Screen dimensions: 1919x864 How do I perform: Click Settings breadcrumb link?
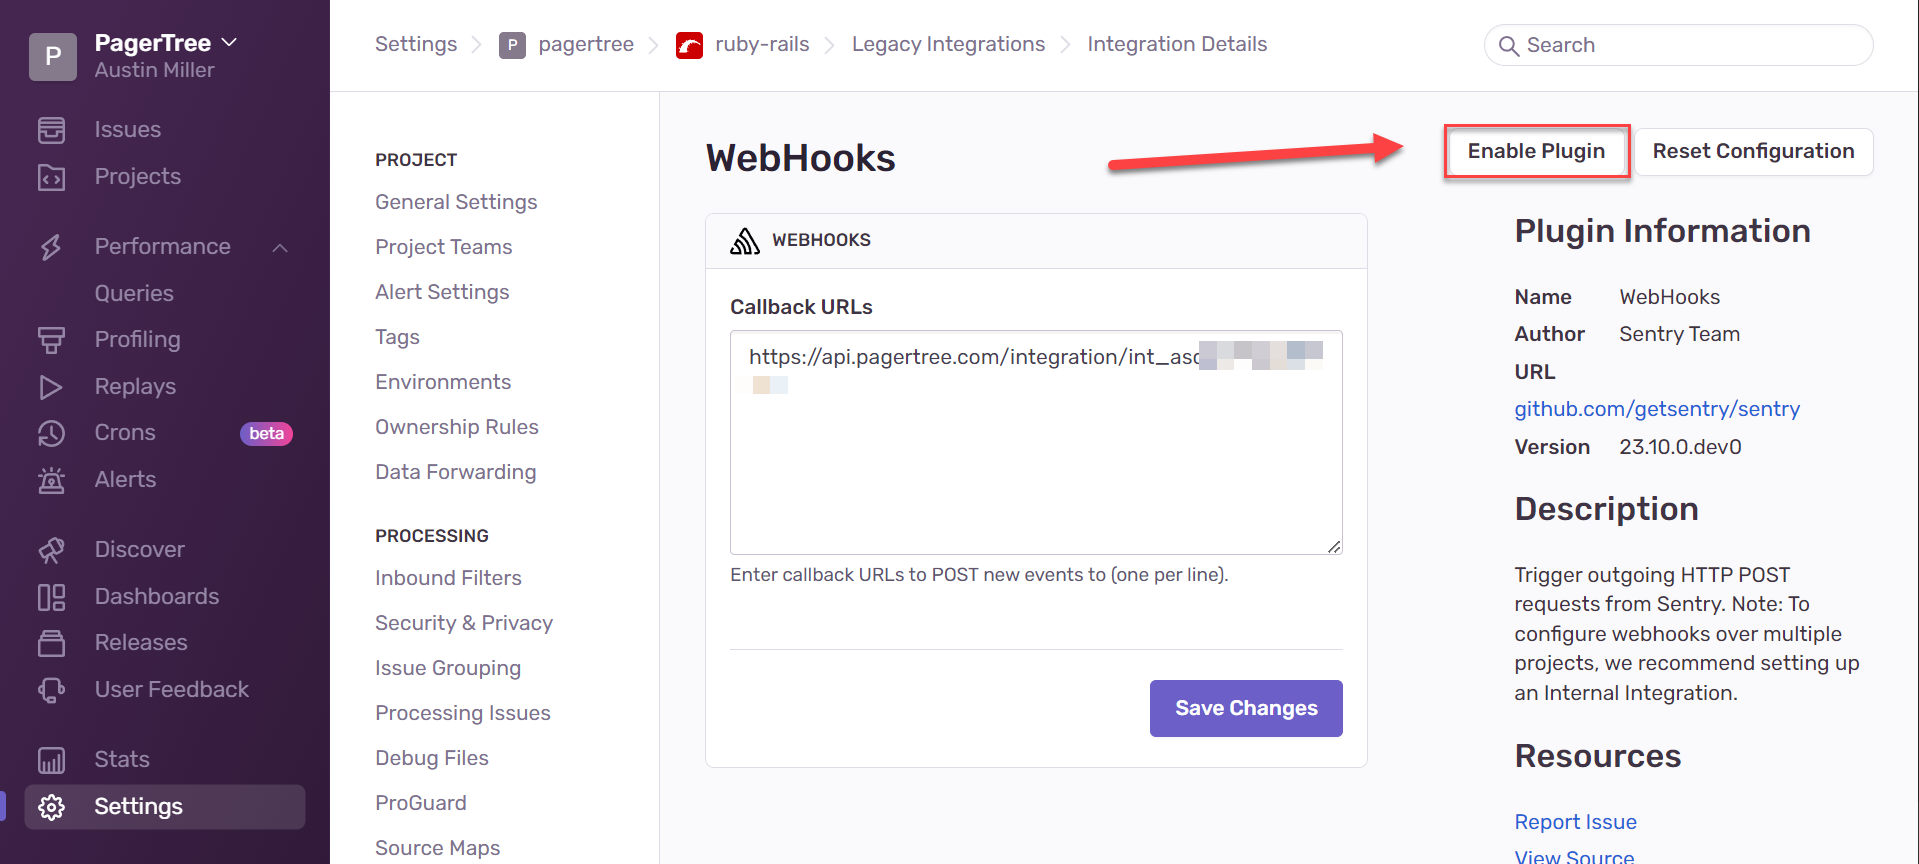(416, 45)
